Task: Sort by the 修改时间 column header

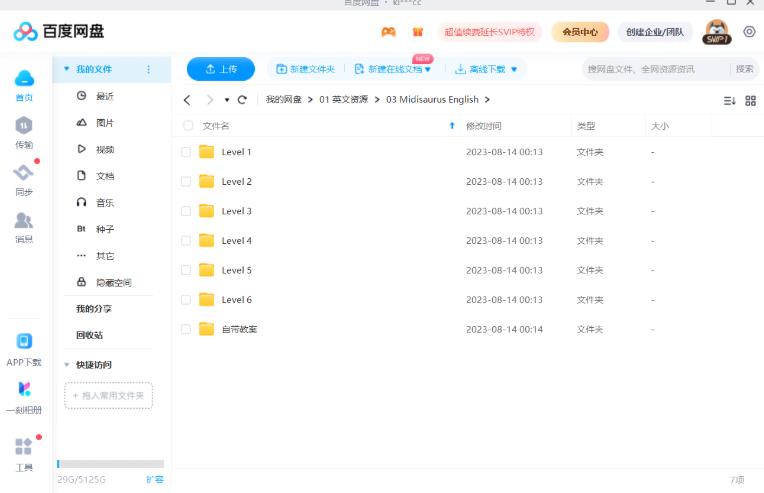Action: click(483, 126)
